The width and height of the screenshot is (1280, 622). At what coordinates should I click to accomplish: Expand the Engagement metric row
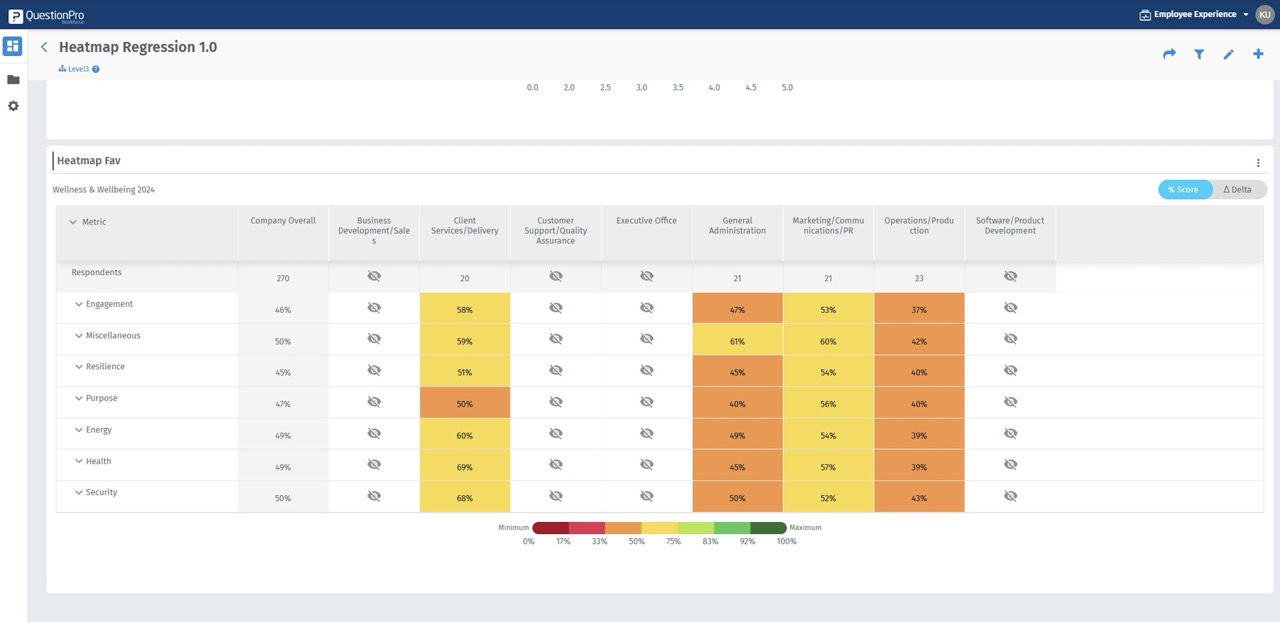79,304
